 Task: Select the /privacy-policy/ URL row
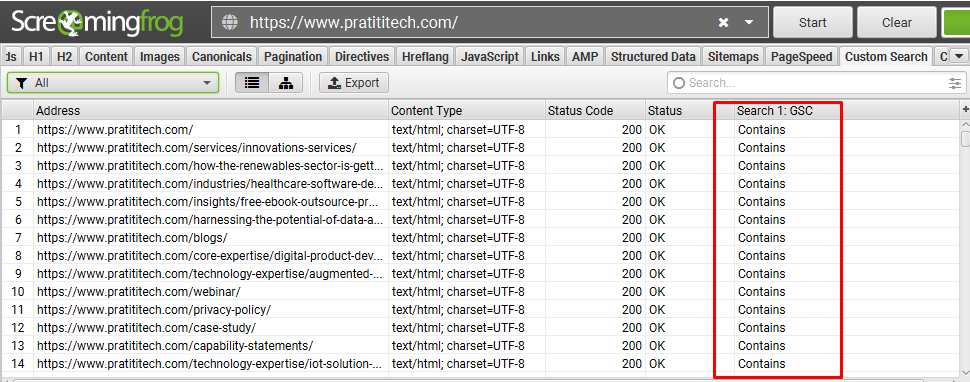(153, 310)
